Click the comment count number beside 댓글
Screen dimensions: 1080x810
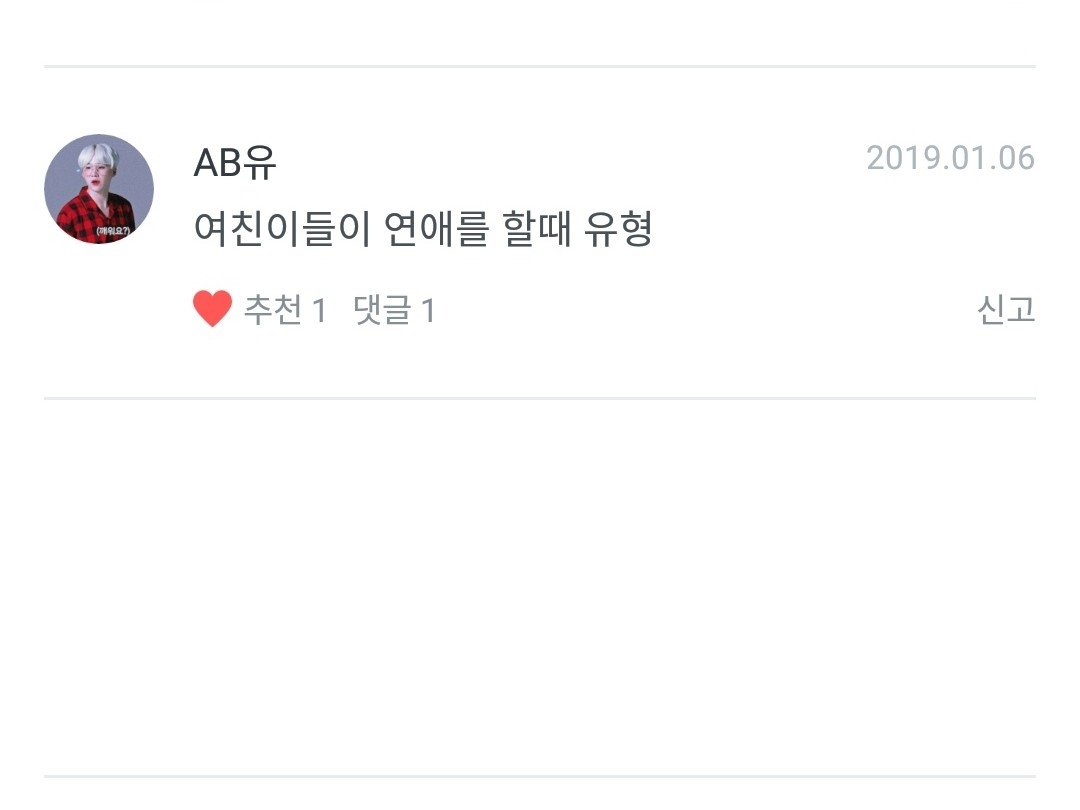coord(428,311)
